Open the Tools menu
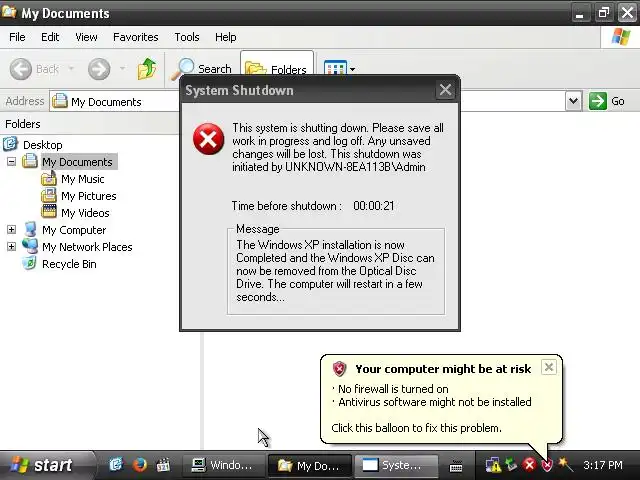 [x=187, y=37]
